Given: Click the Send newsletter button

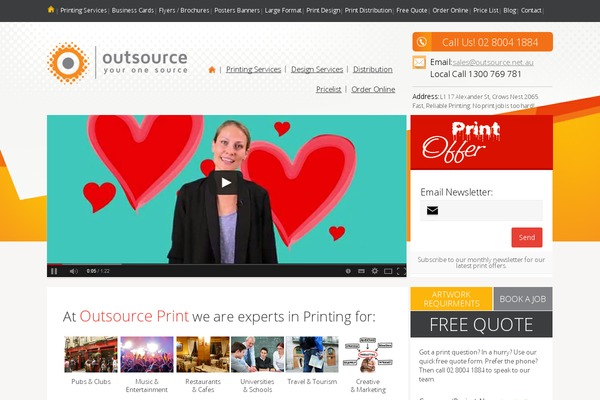Looking at the screenshot, I should (x=527, y=237).
